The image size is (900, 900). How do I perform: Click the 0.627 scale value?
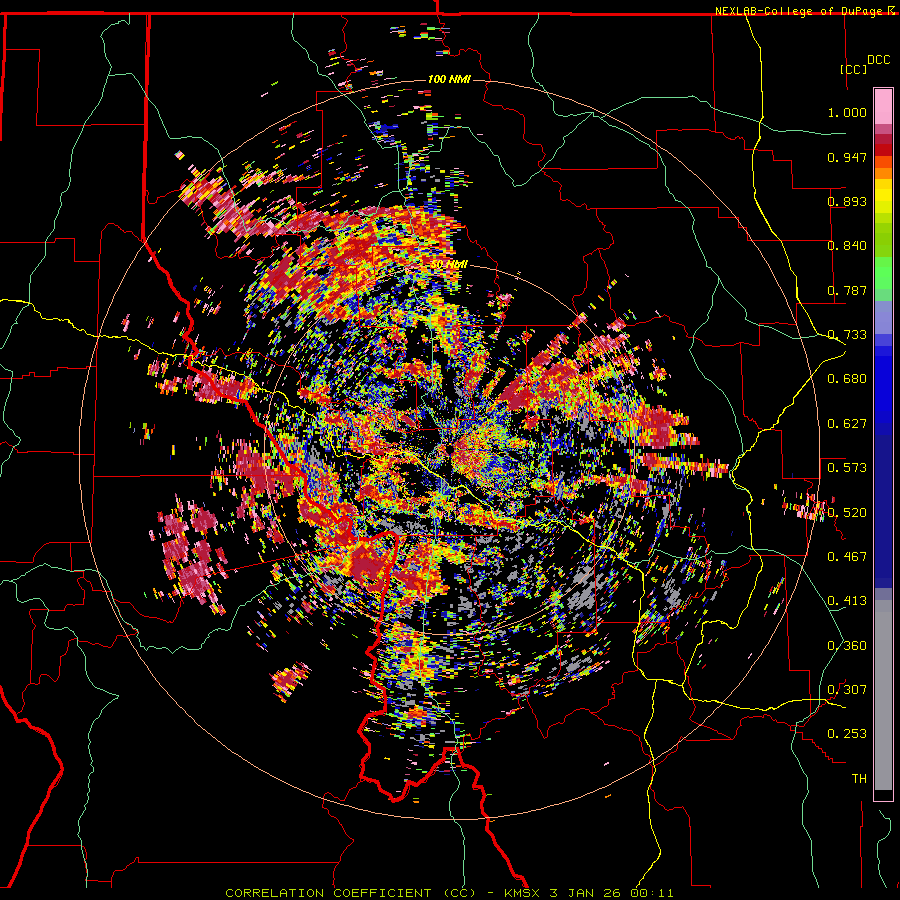[847, 424]
